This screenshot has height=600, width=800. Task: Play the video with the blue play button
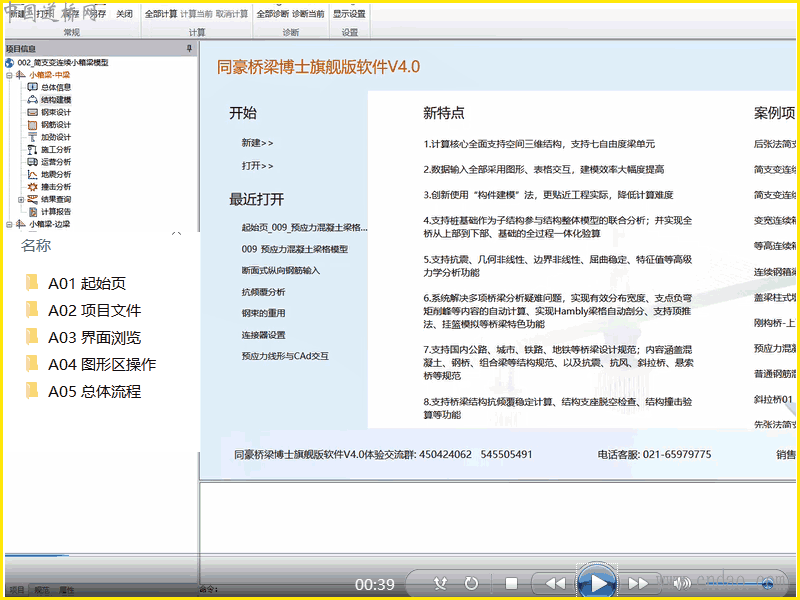pyautogui.click(x=597, y=583)
